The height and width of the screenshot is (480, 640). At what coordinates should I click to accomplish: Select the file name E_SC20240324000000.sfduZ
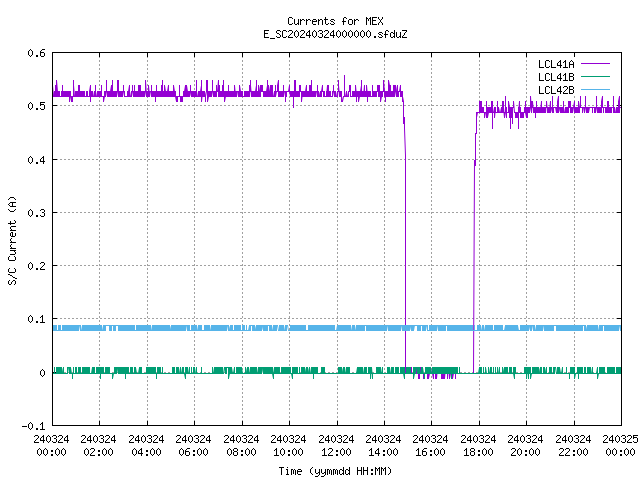point(335,34)
